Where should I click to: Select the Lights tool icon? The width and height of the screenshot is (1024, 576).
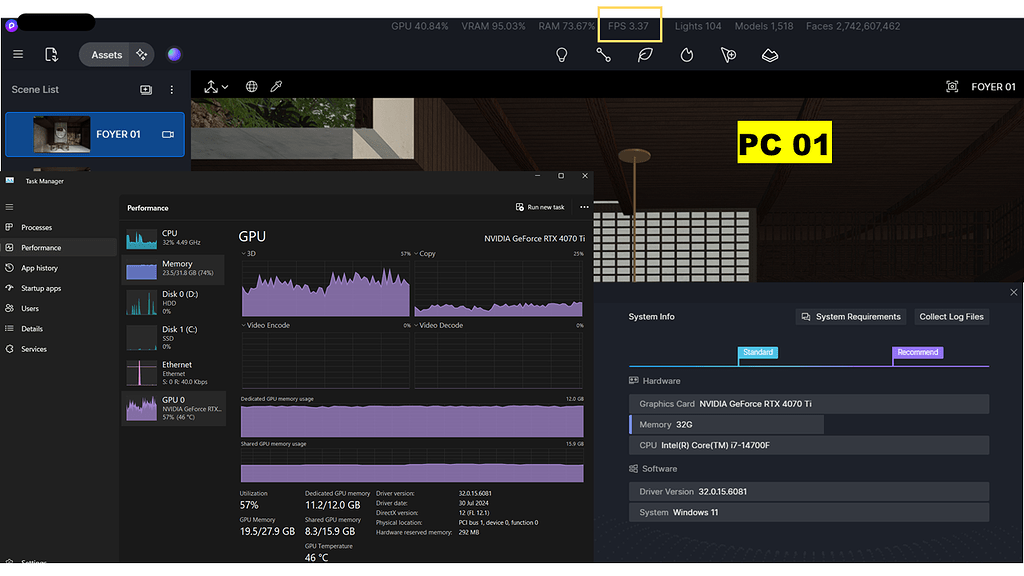point(562,55)
